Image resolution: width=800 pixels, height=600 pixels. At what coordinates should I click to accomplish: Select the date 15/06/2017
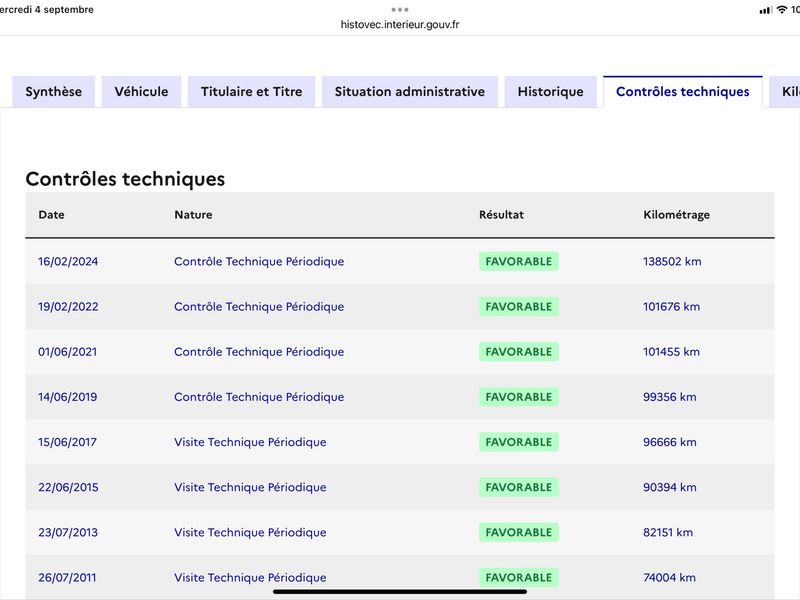click(67, 442)
